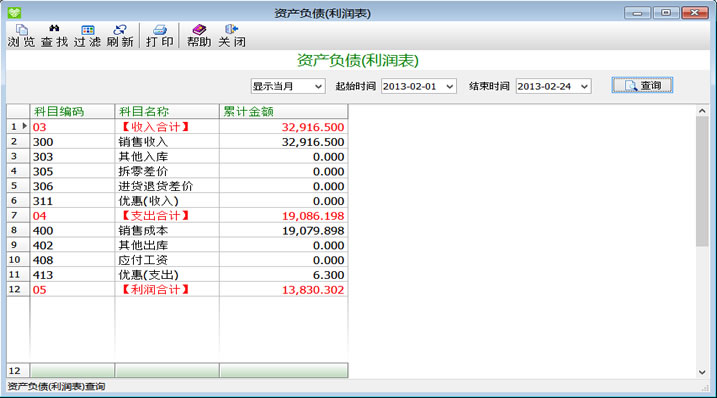Click subject code 400
Screen dimensions: 717x398
click(x=43, y=231)
